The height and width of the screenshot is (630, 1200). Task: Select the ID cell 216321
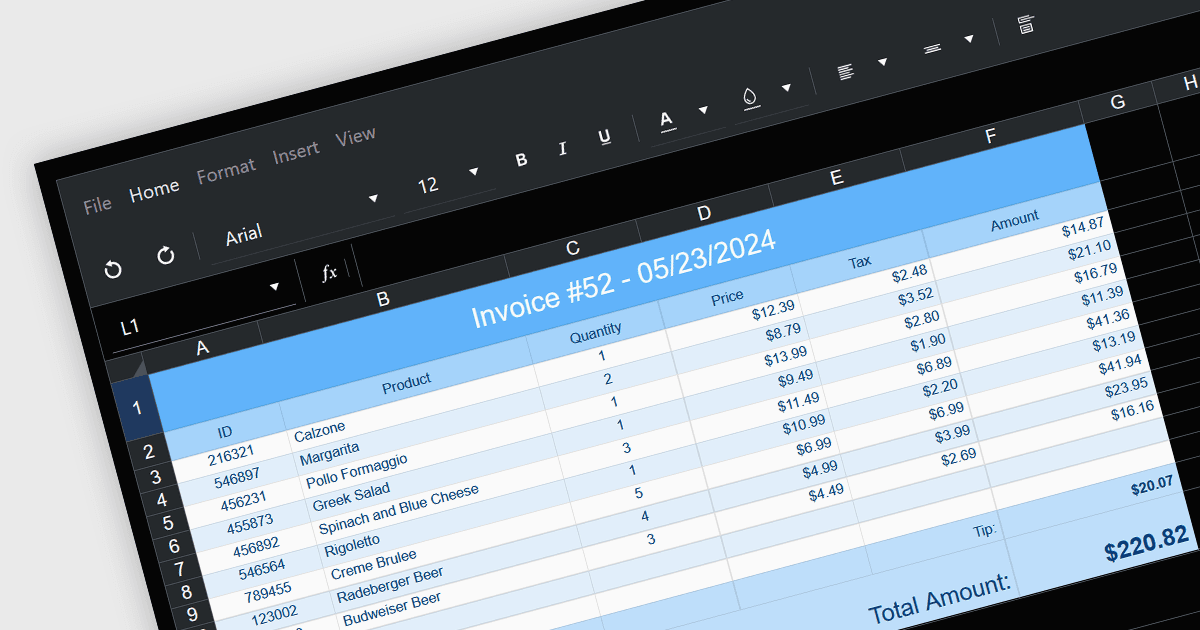click(x=232, y=455)
